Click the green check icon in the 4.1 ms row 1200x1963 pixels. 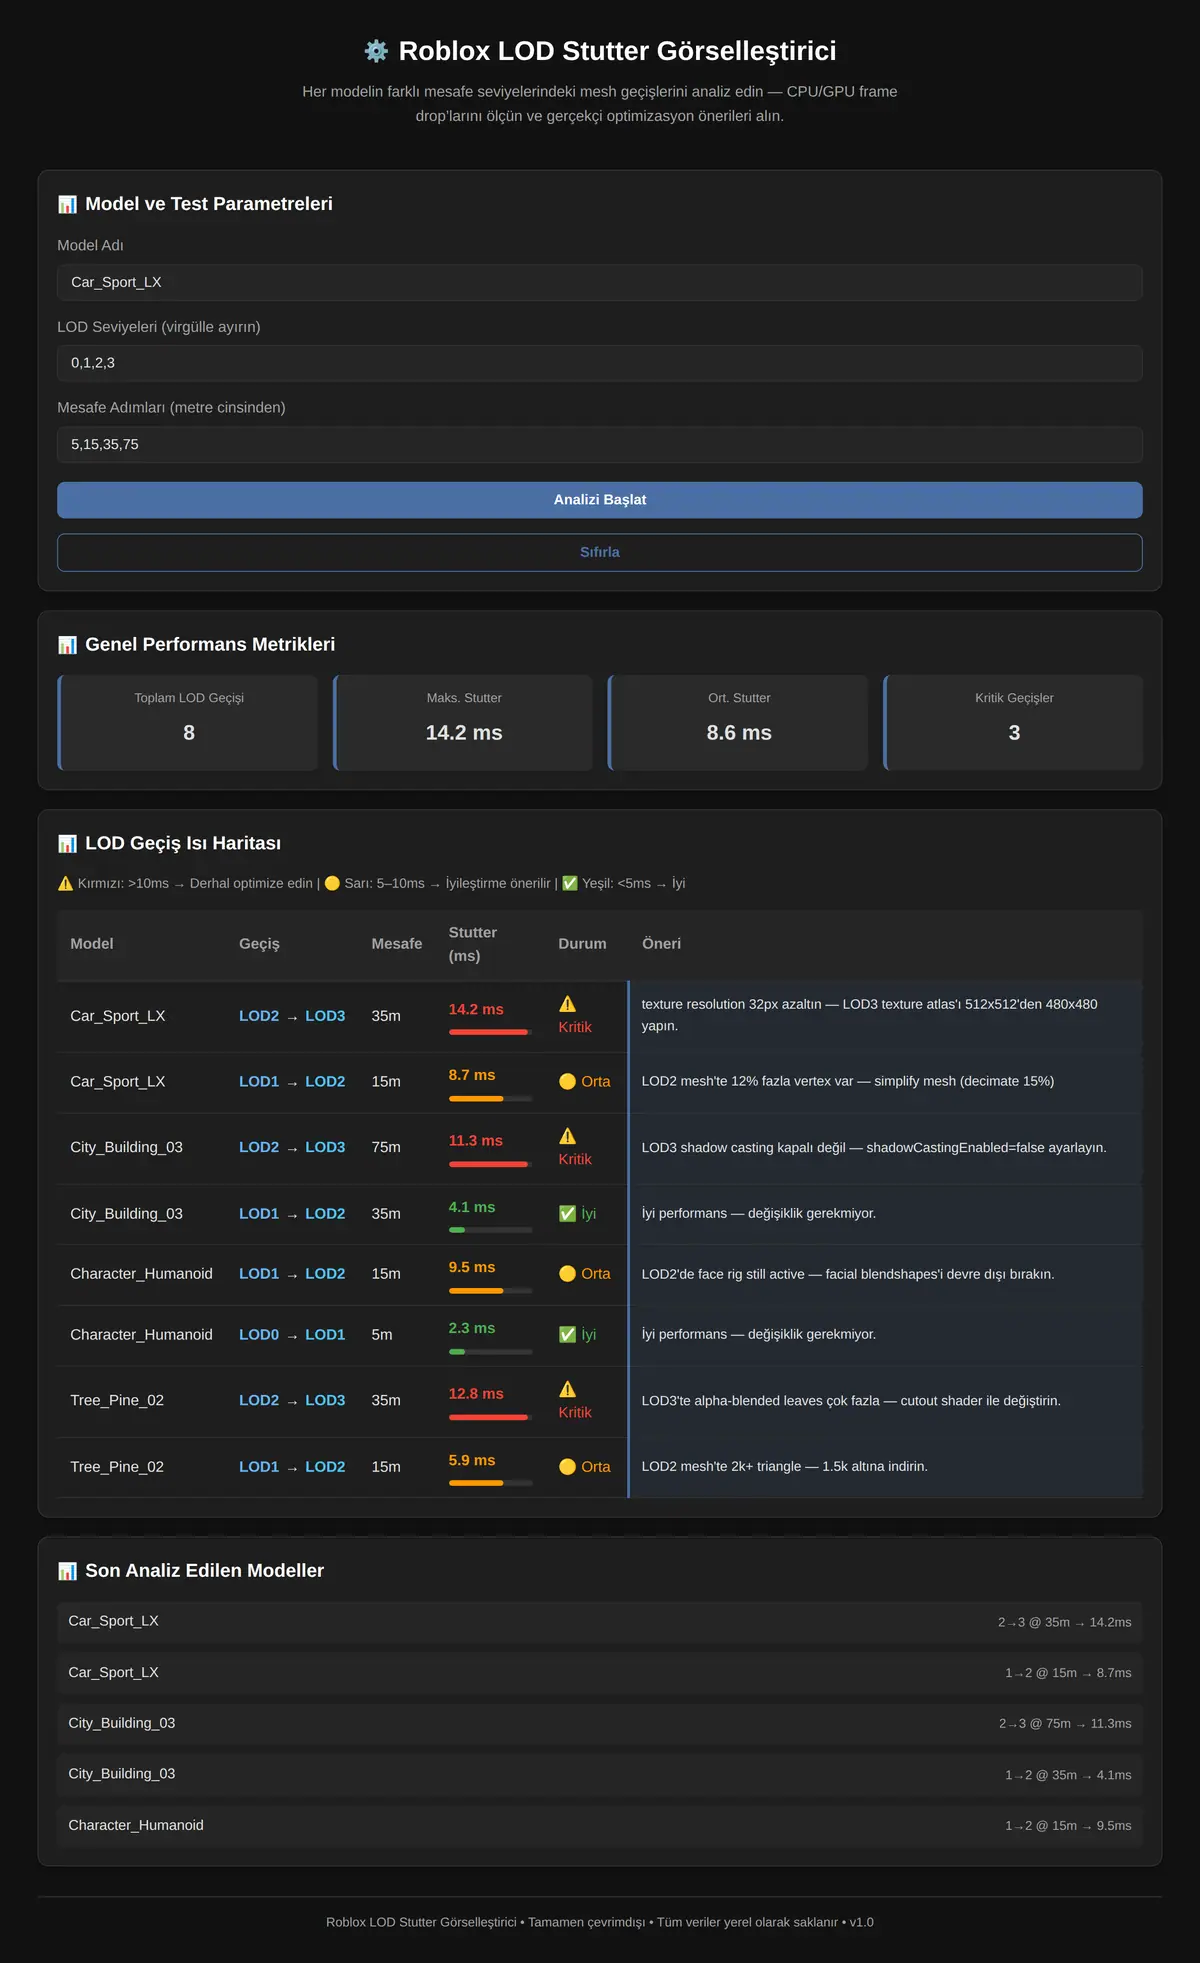point(567,1213)
